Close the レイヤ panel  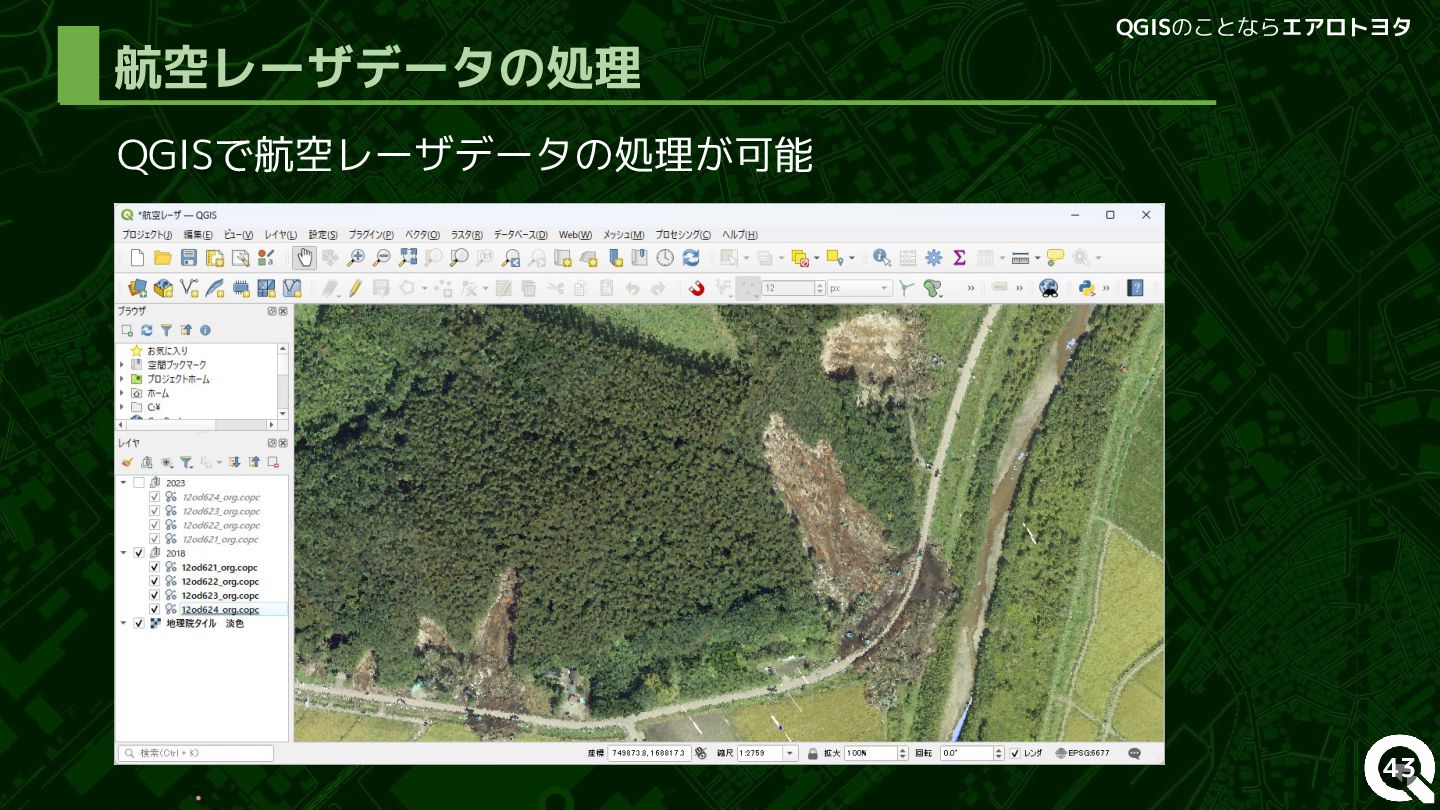[x=283, y=442]
